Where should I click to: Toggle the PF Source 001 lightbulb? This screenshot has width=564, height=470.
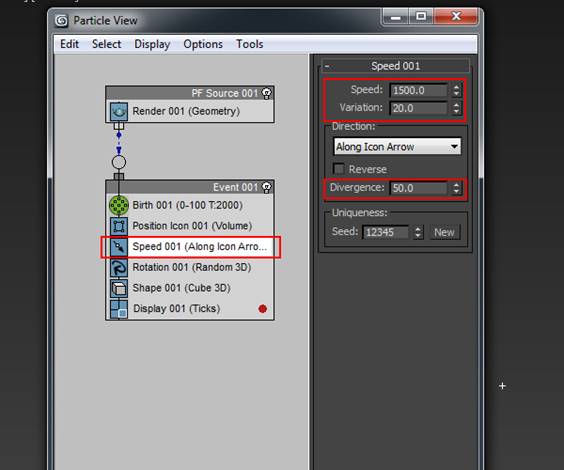pyautogui.click(x=267, y=93)
